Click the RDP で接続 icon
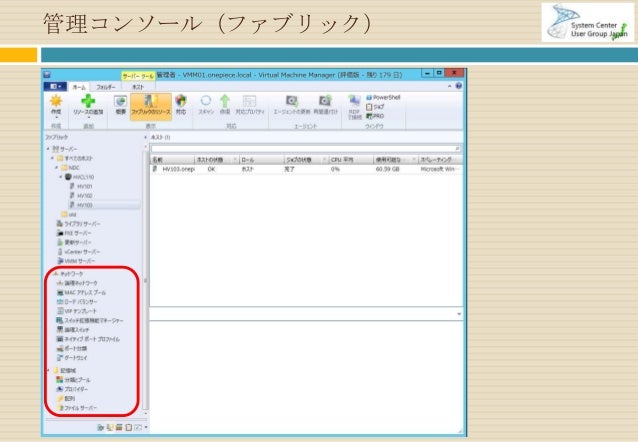 click(354, 101)
